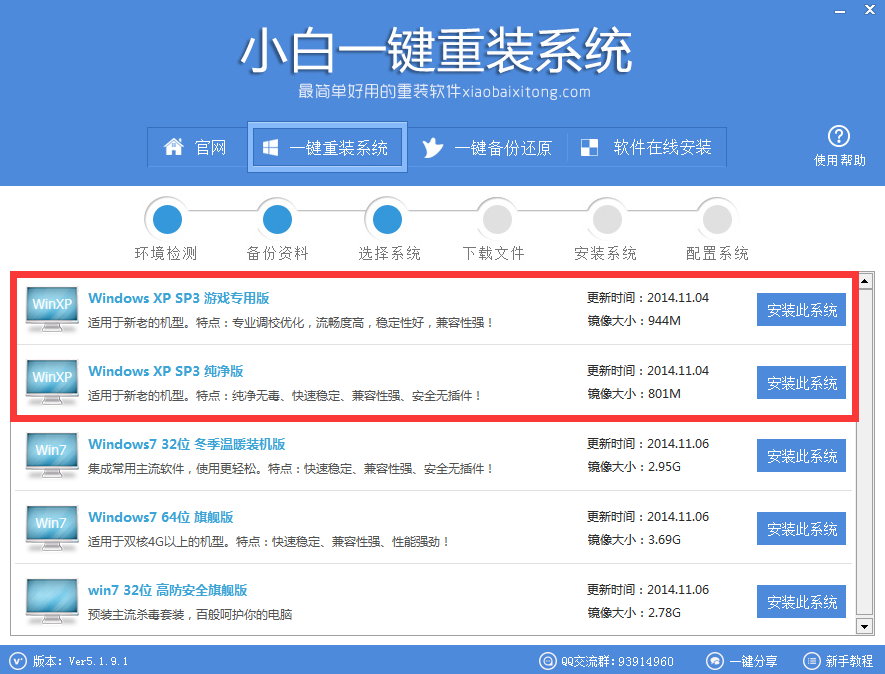Open 使用帮助 via the question mark icon
This screenshot has width=885, height=674.
pyautogui.click(x=838, y=138)
